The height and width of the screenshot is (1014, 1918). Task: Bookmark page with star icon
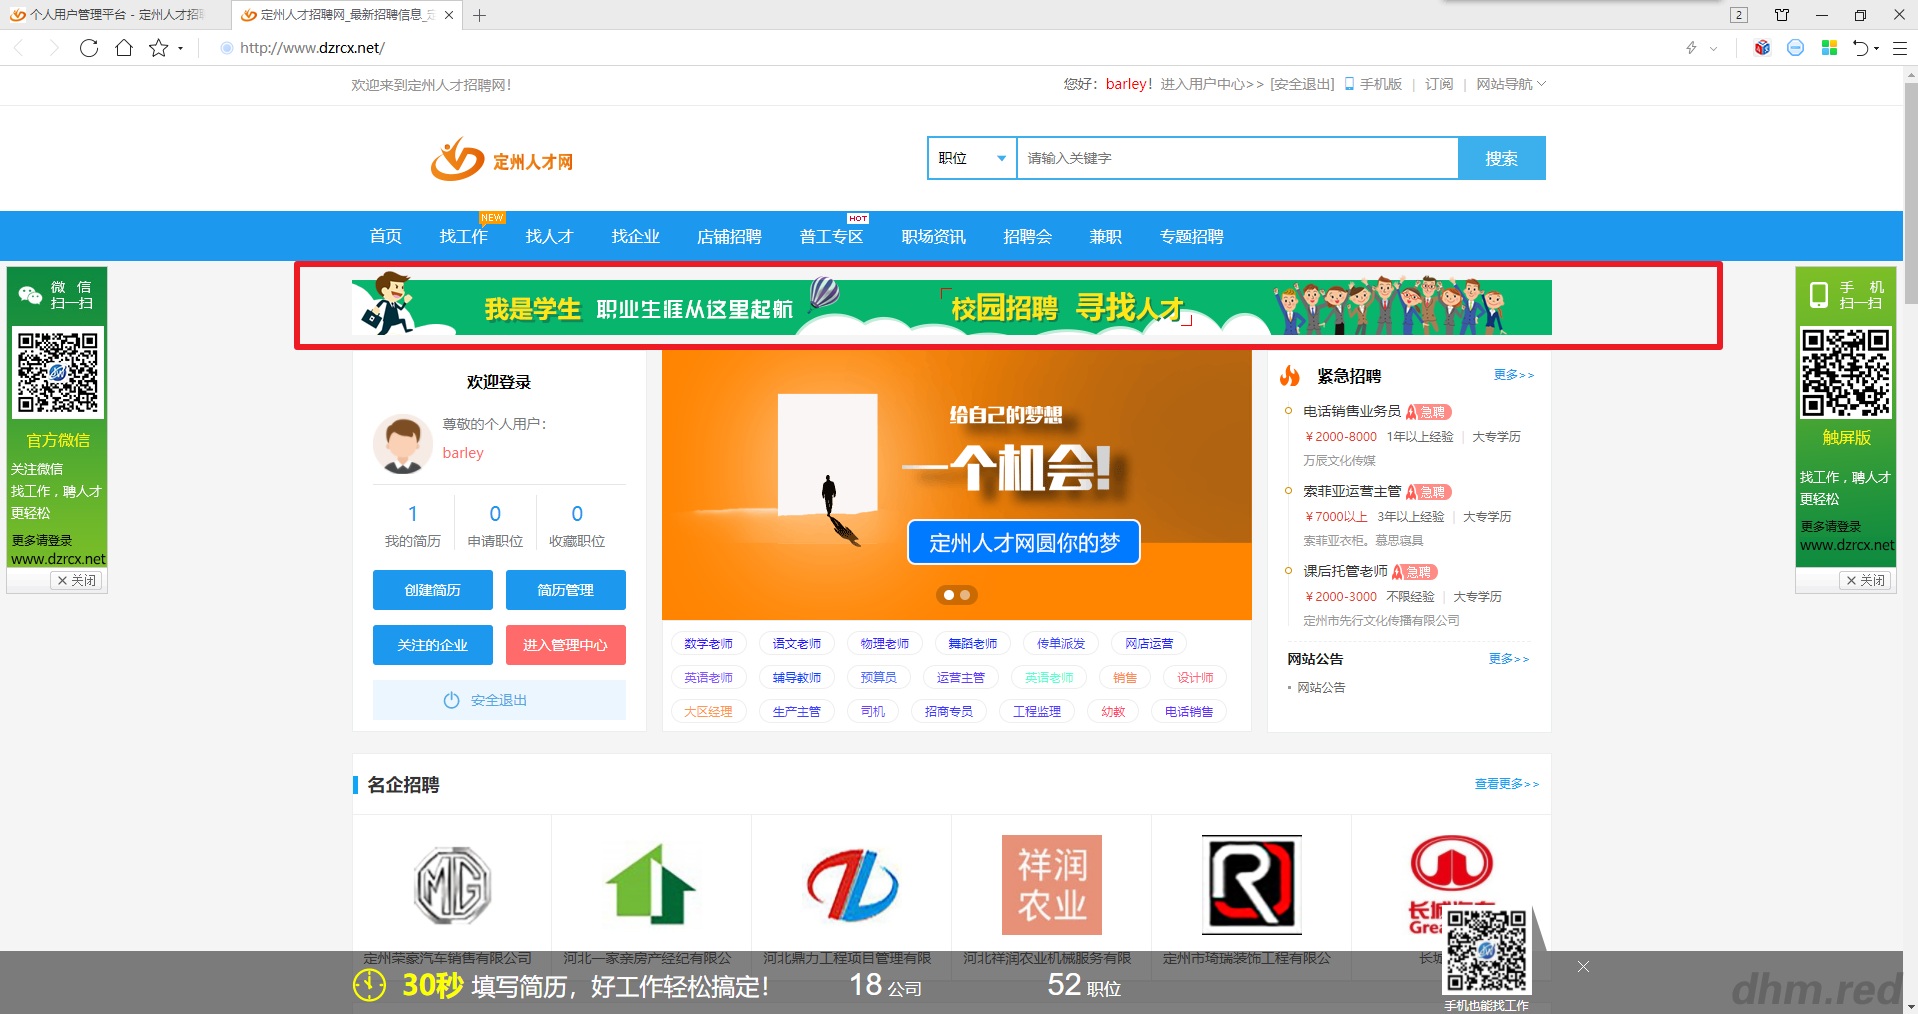click(x=158, y=48)
